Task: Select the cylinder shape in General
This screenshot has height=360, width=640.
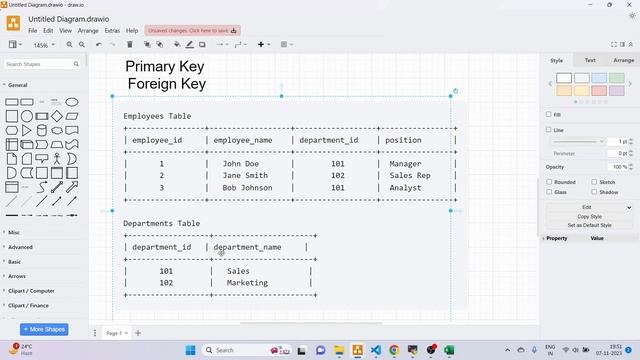Action: pos(42,130)
